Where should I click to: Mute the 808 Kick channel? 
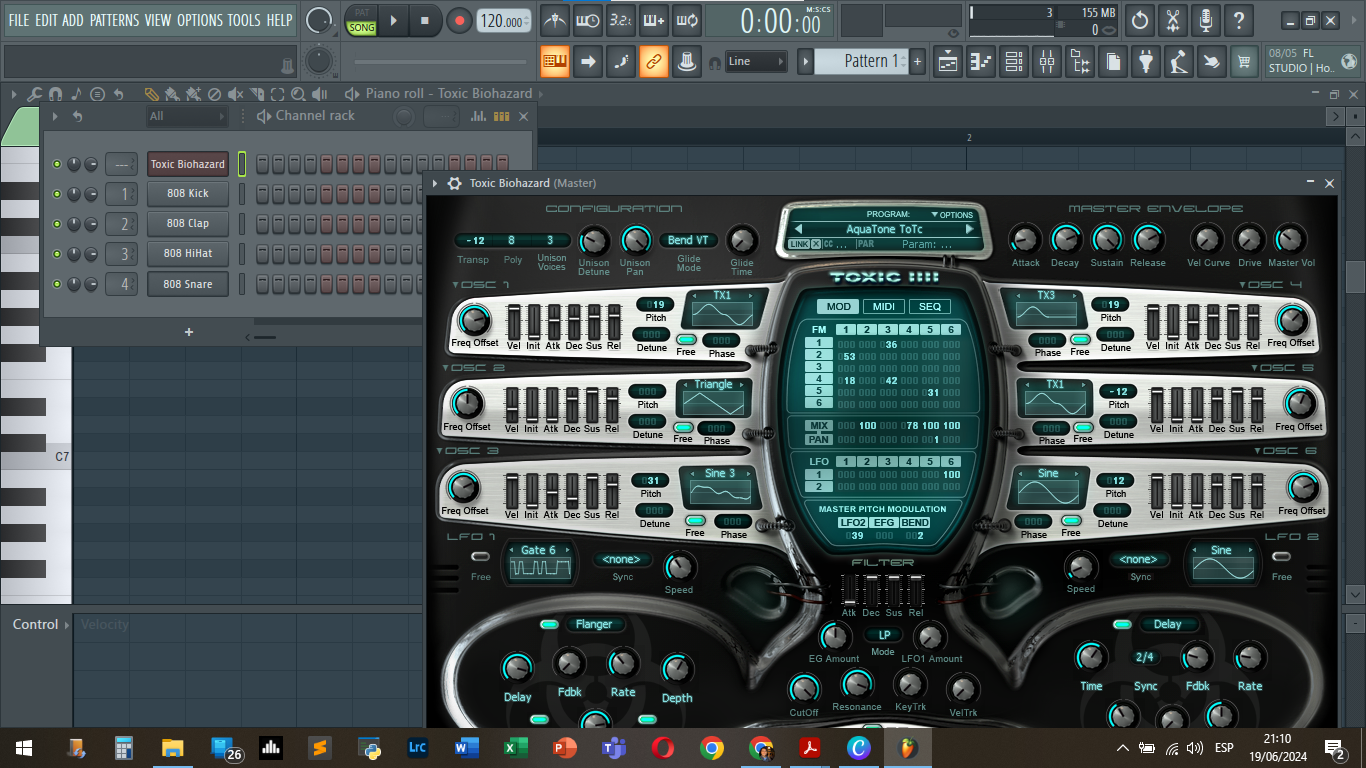56,194
